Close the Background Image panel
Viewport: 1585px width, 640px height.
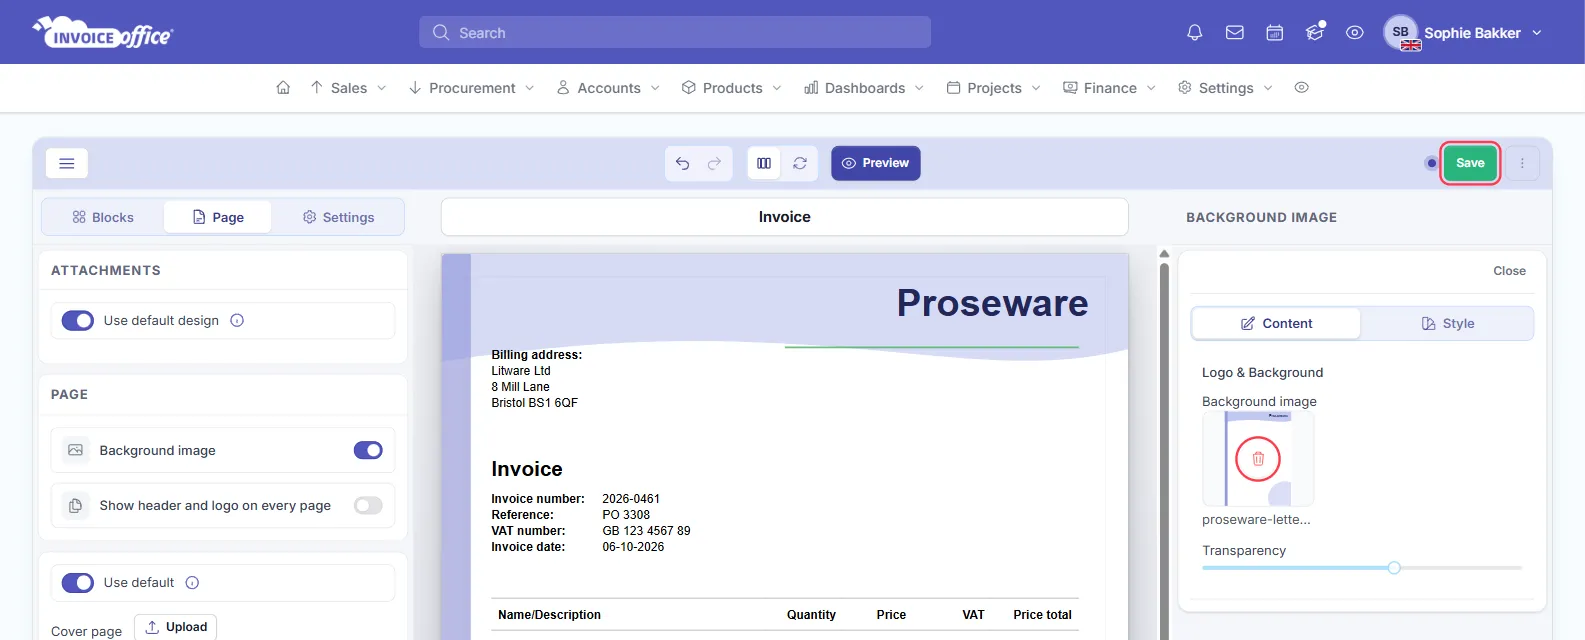[x=1509, y=271]
